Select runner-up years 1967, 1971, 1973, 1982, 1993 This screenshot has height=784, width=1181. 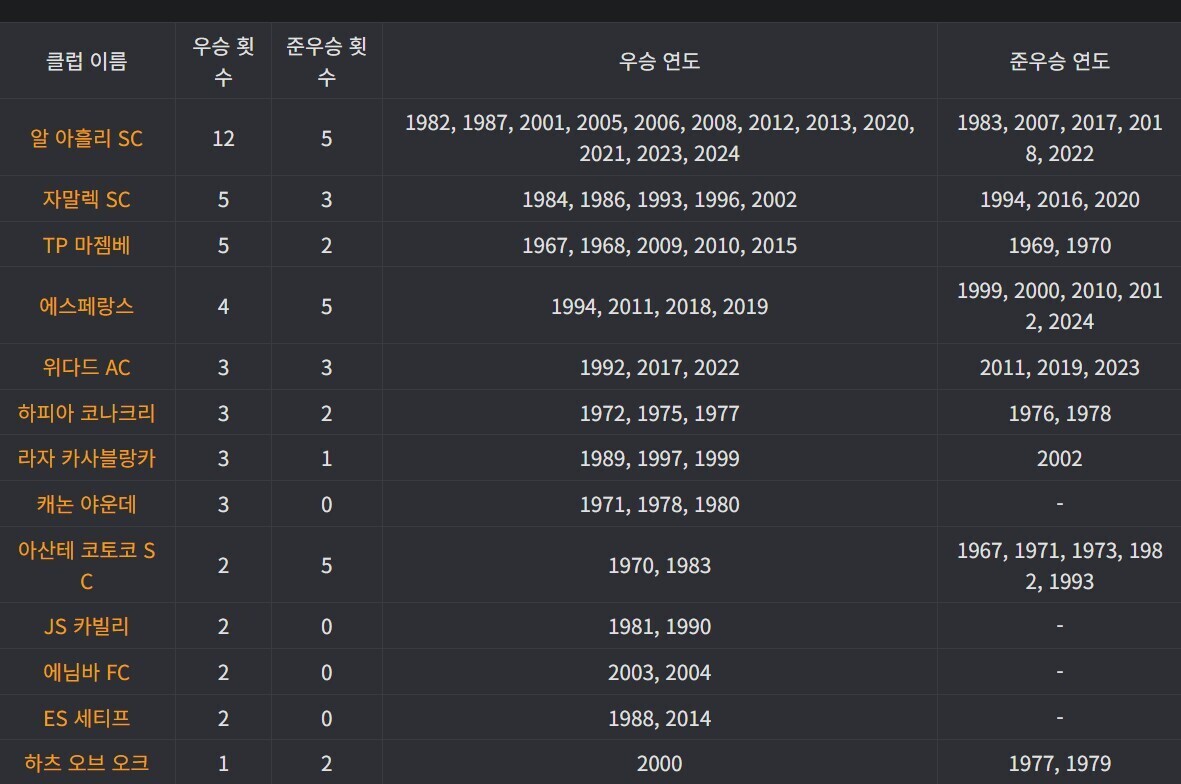1059,566
